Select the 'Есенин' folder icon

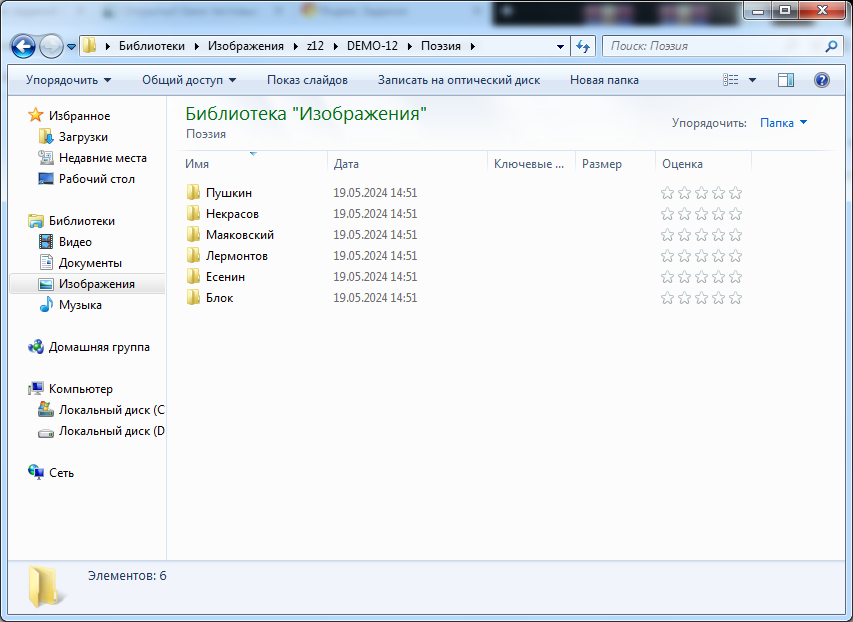click(193, 276)
